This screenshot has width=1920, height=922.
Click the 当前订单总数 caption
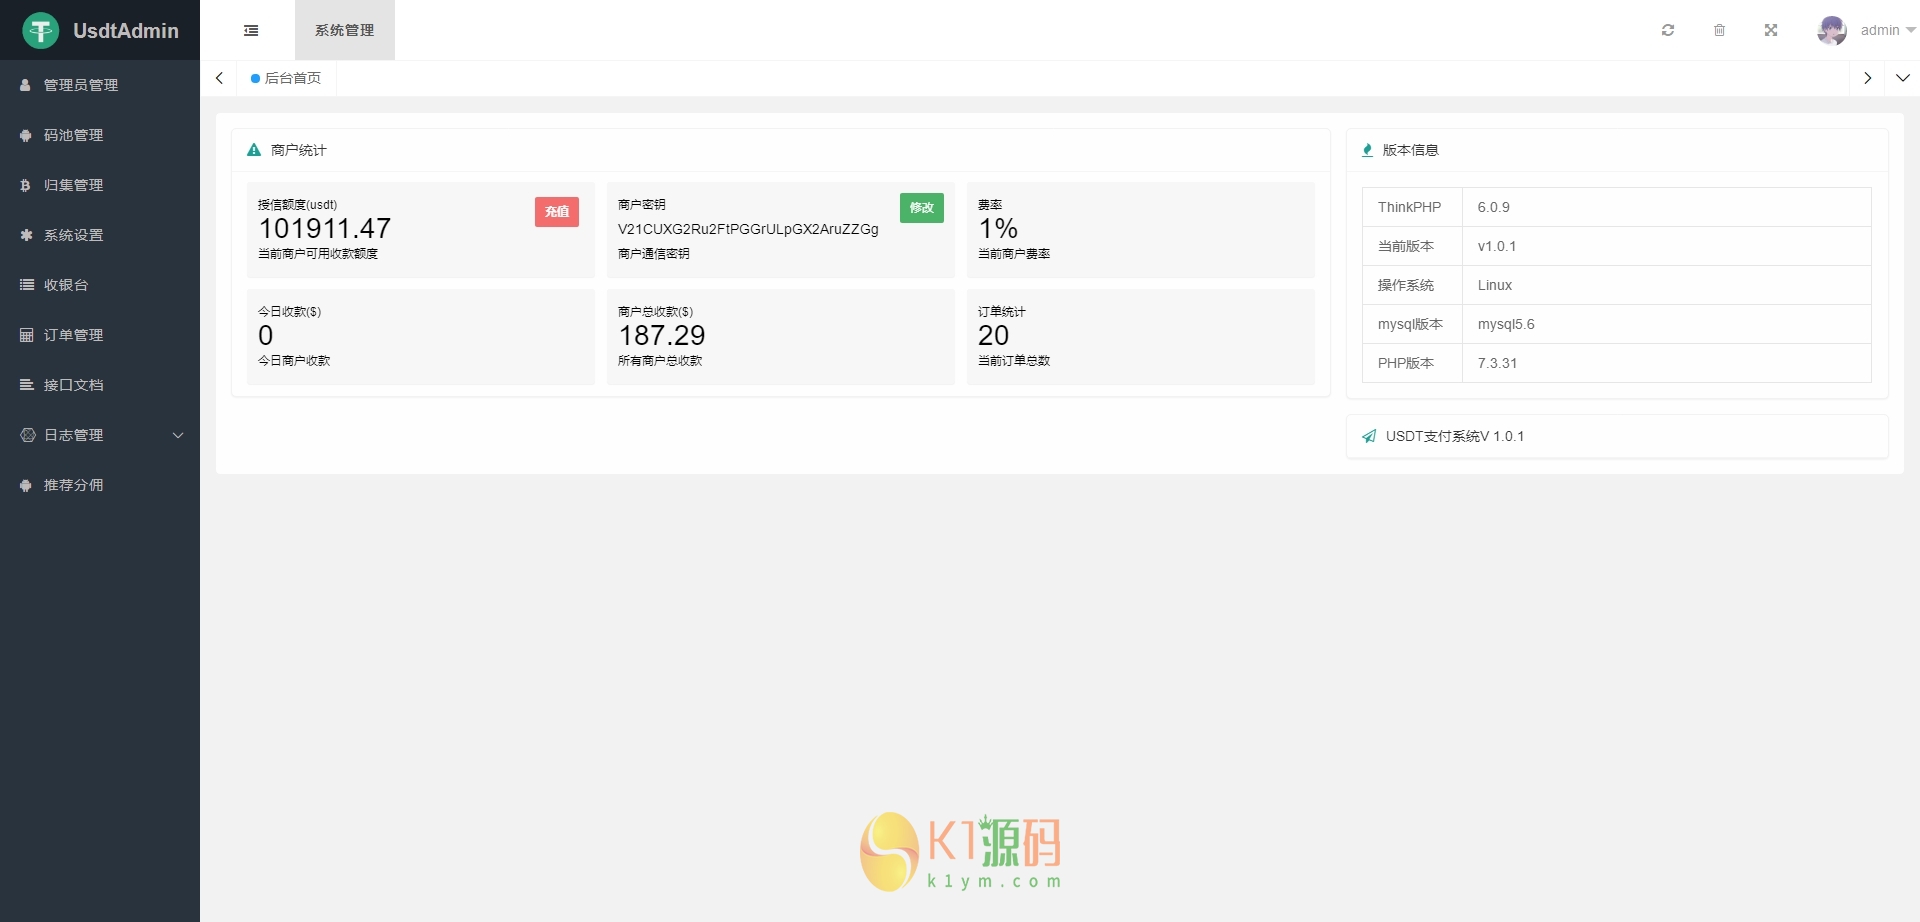pos(1014,361)
